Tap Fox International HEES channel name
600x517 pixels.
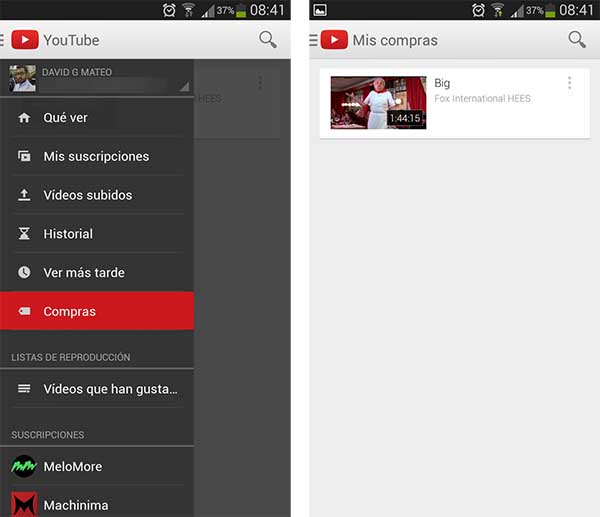pos(482,98)
